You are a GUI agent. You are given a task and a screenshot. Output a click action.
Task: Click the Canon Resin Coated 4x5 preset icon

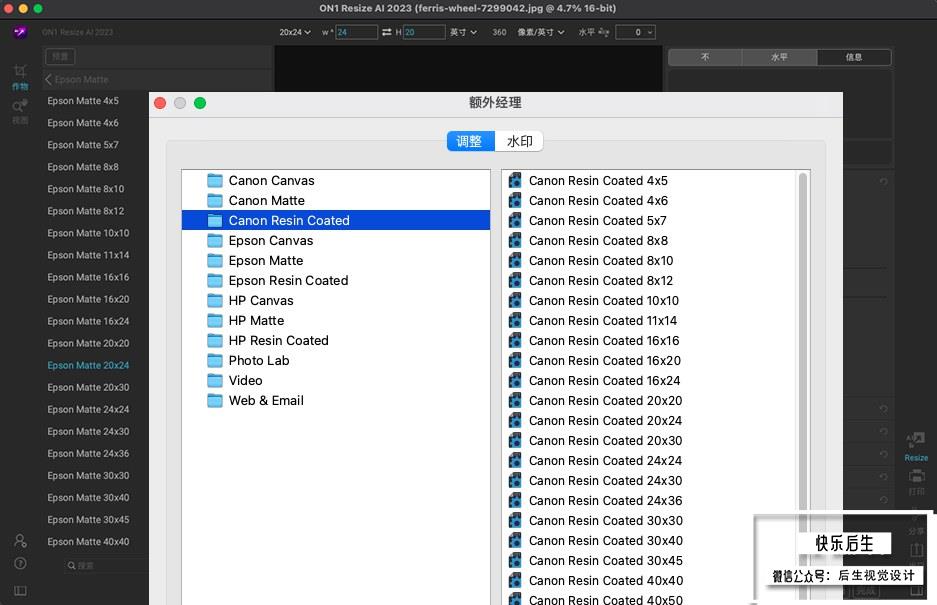click(515, 181)
